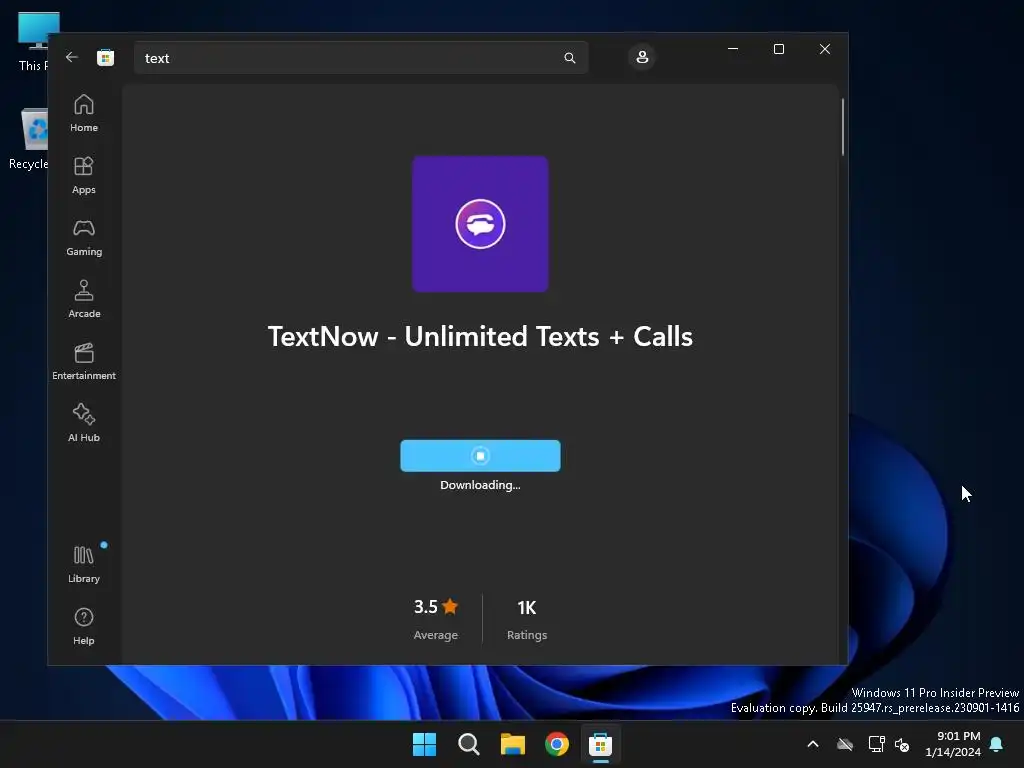This screenshot has width=1024, height=768.
Task: Maximize the Microsoft Store window
Action: coord(778,49)
